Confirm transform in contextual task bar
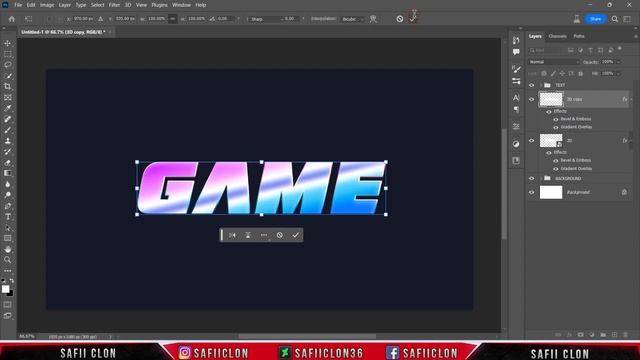 296,235
